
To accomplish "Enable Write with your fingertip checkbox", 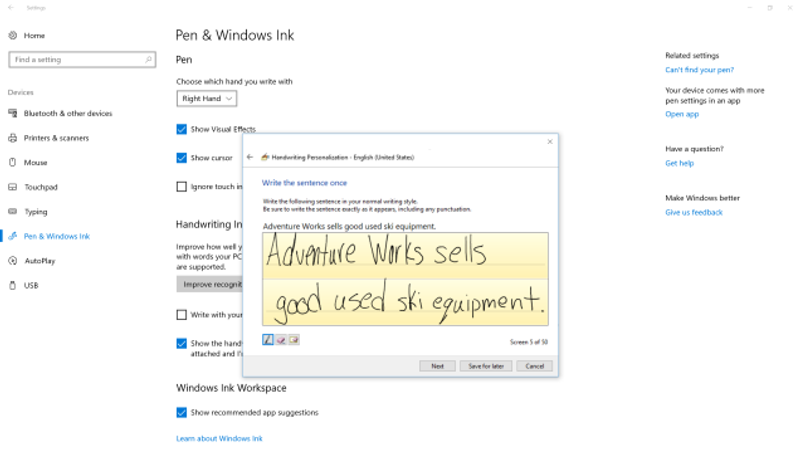I will coord(182,315).
